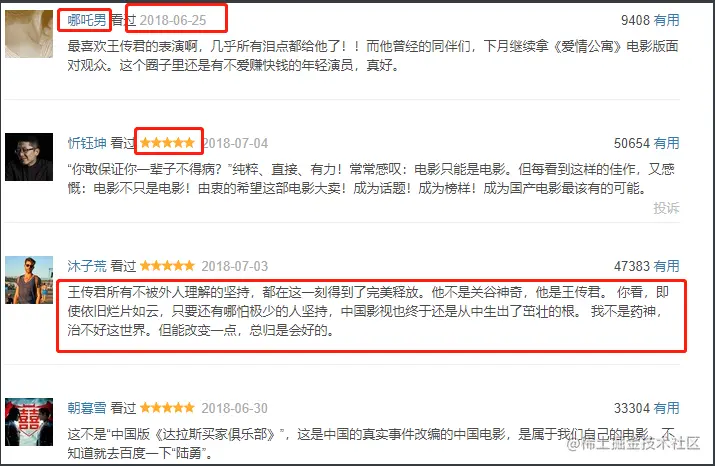
Task: Open 朝暮雪 user profile link
Action: pos(87,408)
